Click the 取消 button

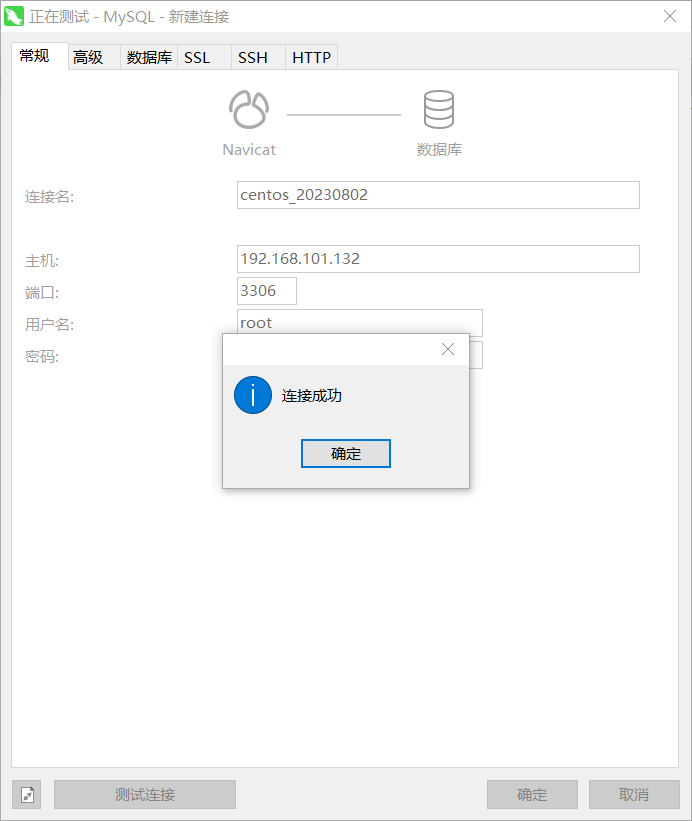pyautogui.click(x=634, y=794)
